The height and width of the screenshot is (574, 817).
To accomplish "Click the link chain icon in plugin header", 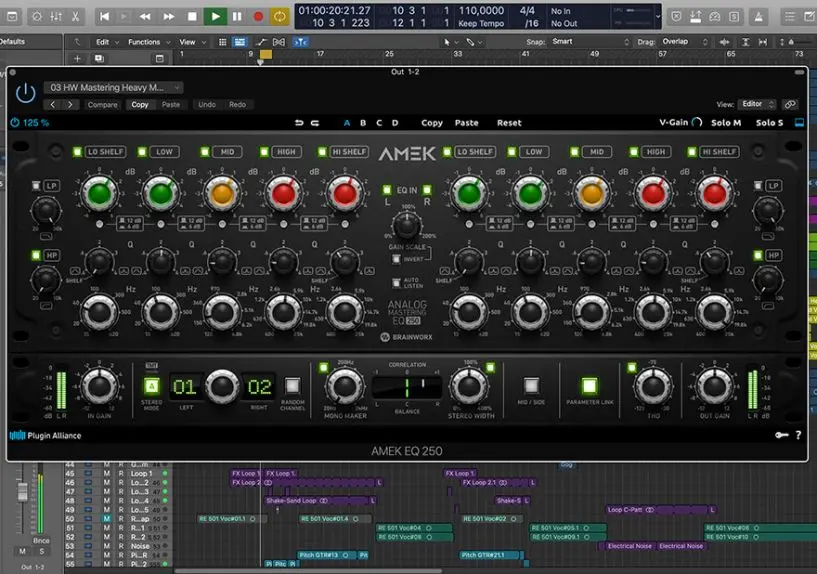I will [x=790, y=104].
